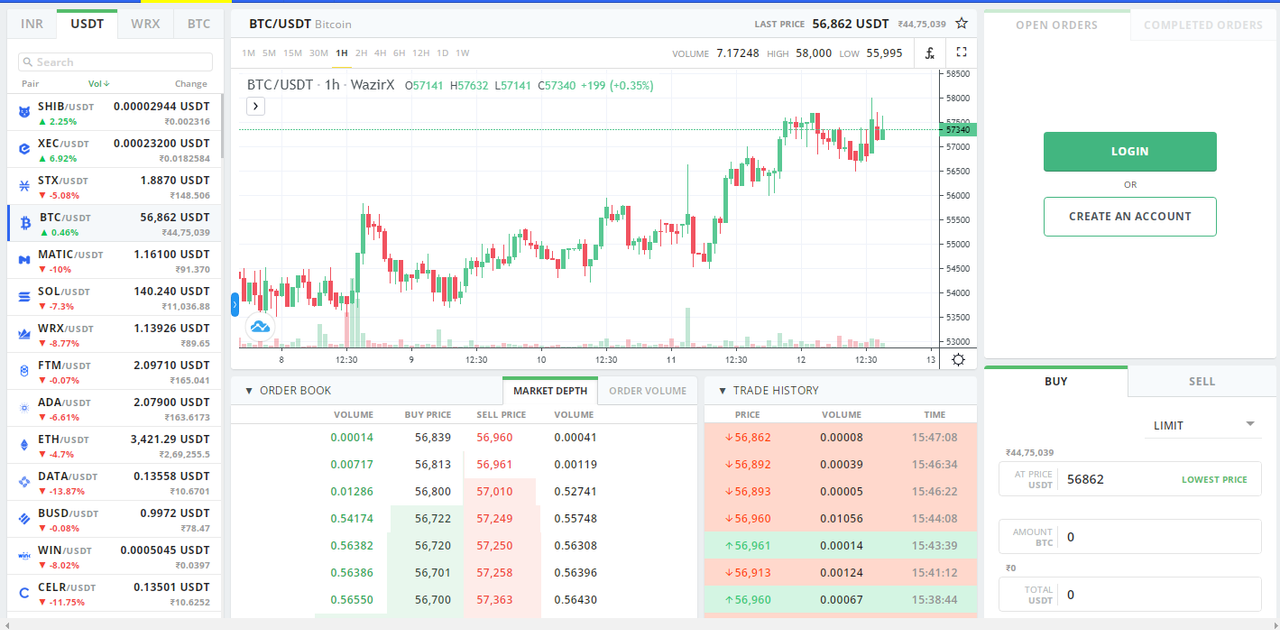The image size is (1280, 630).
Task: Mark BTC/USDT as favorite with star icon
Action: click(x=961, y=23)
